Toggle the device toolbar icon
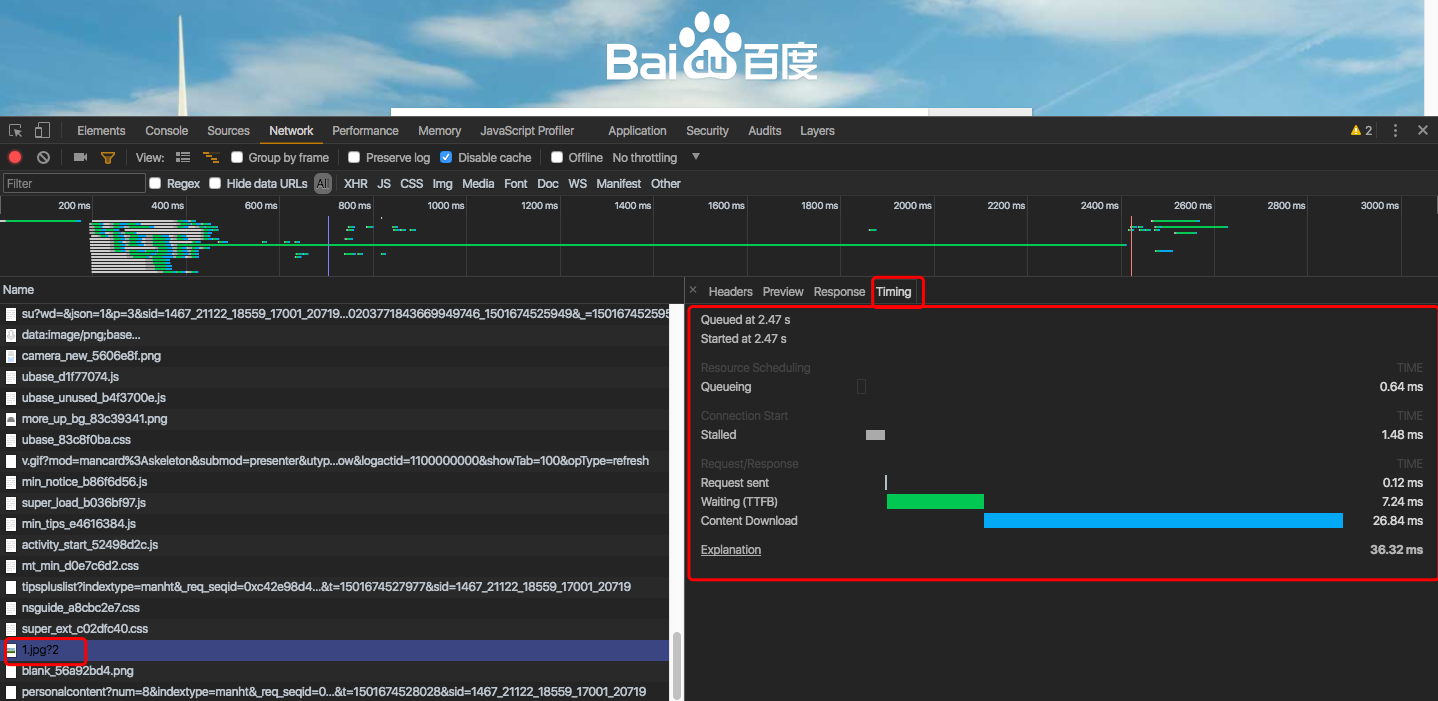 coord(42,131)
